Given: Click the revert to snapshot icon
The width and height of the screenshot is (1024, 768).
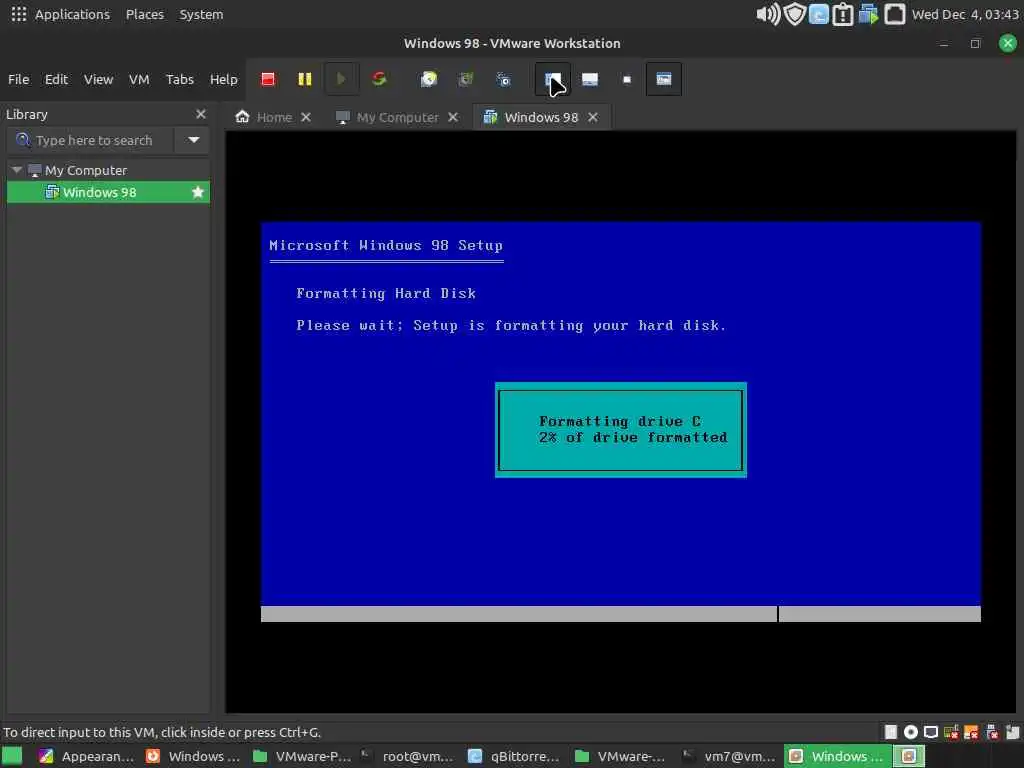Looking at the screenshot, I should [466, 79].
